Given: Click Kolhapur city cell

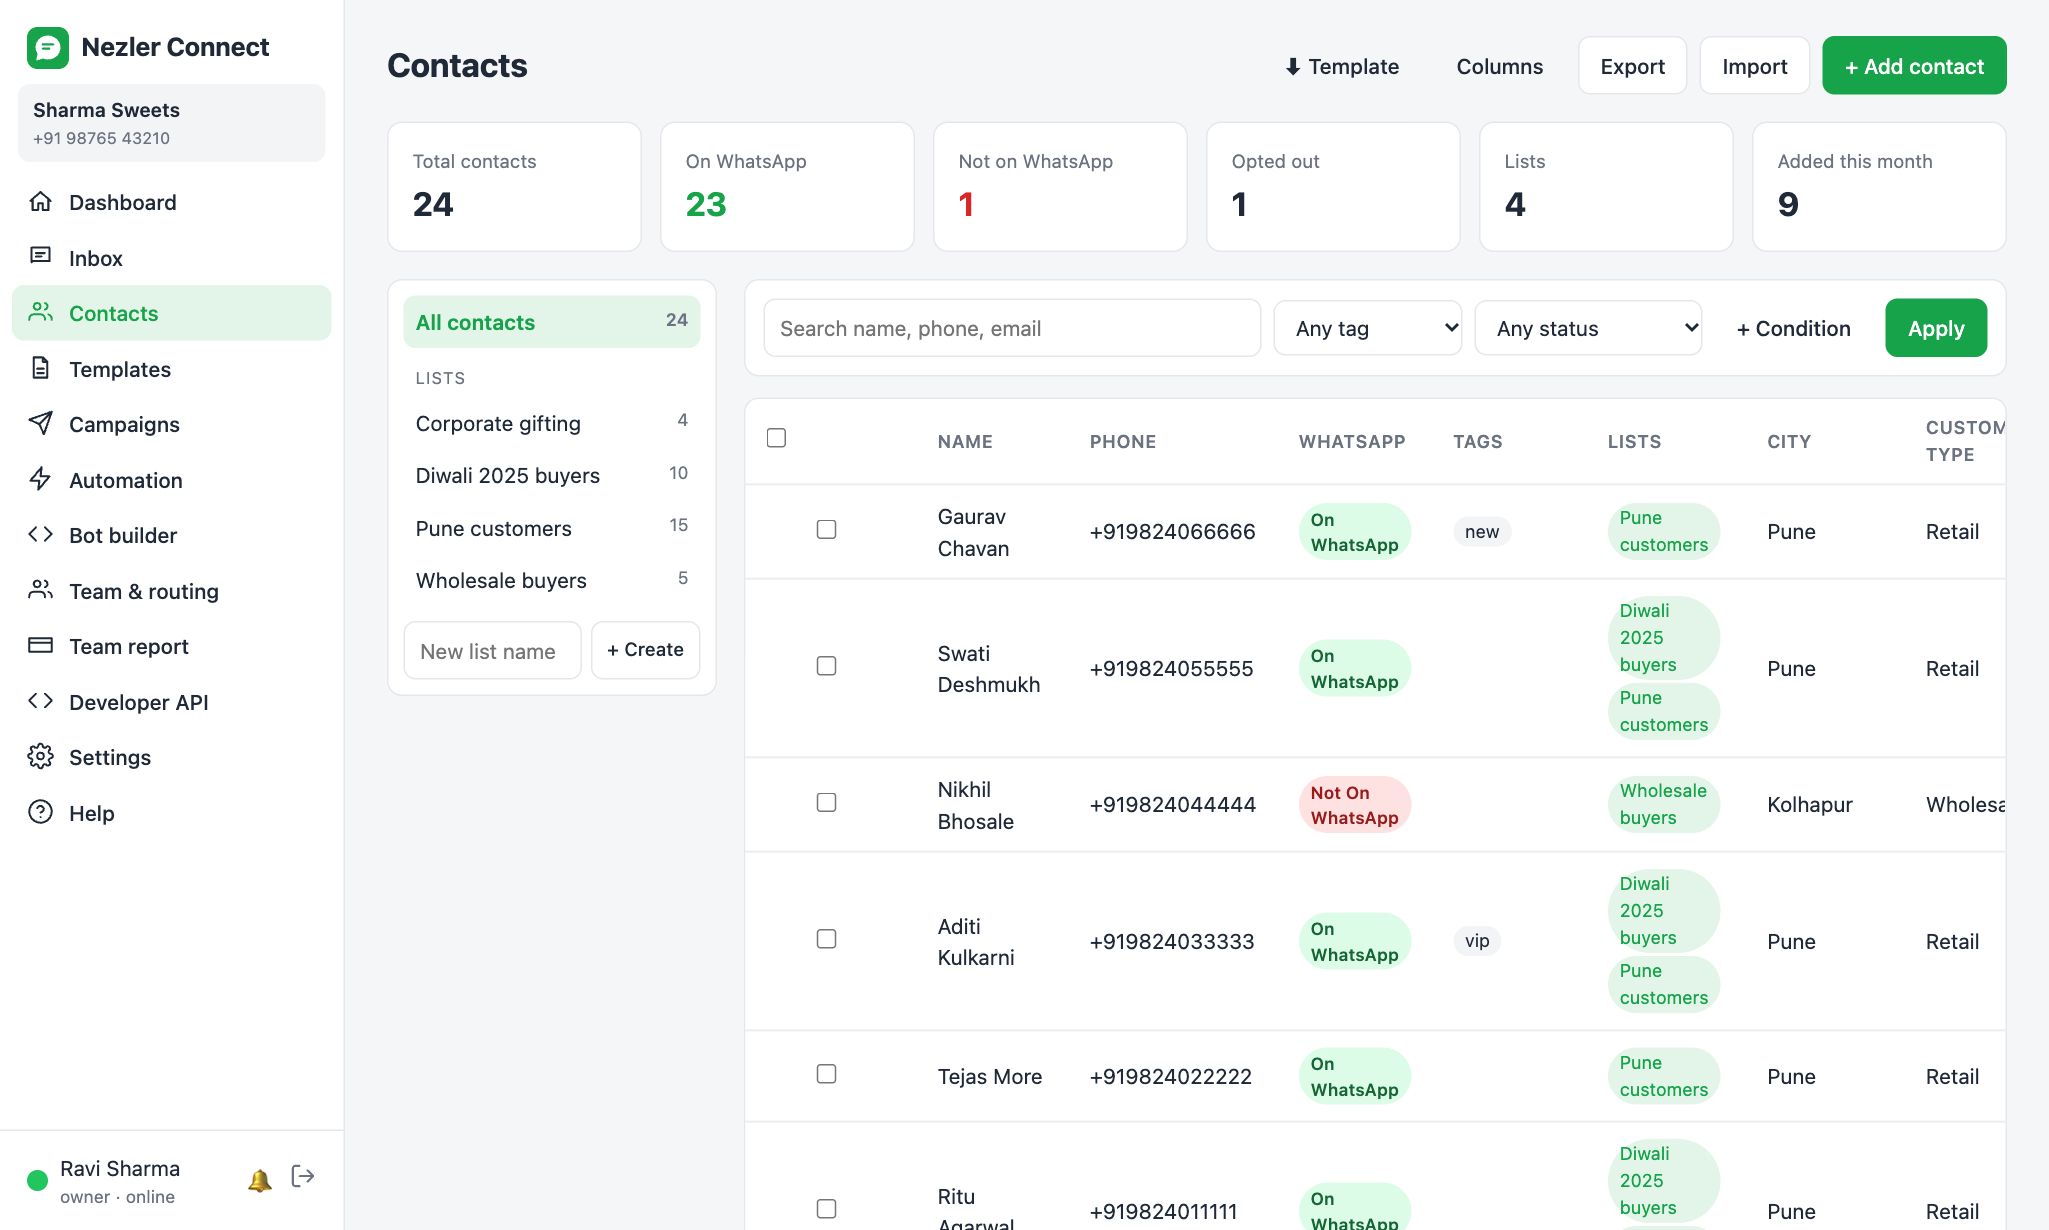Looking at the screenshot, I should (1809, 805).
